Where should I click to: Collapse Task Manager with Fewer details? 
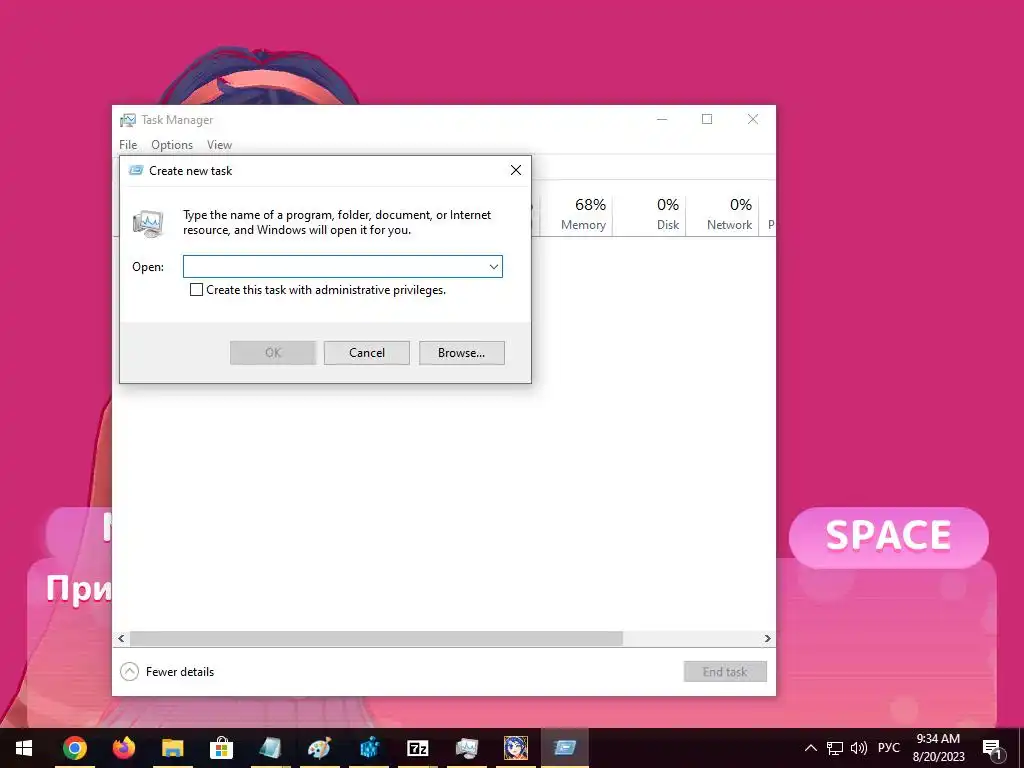tap(167, 671)
